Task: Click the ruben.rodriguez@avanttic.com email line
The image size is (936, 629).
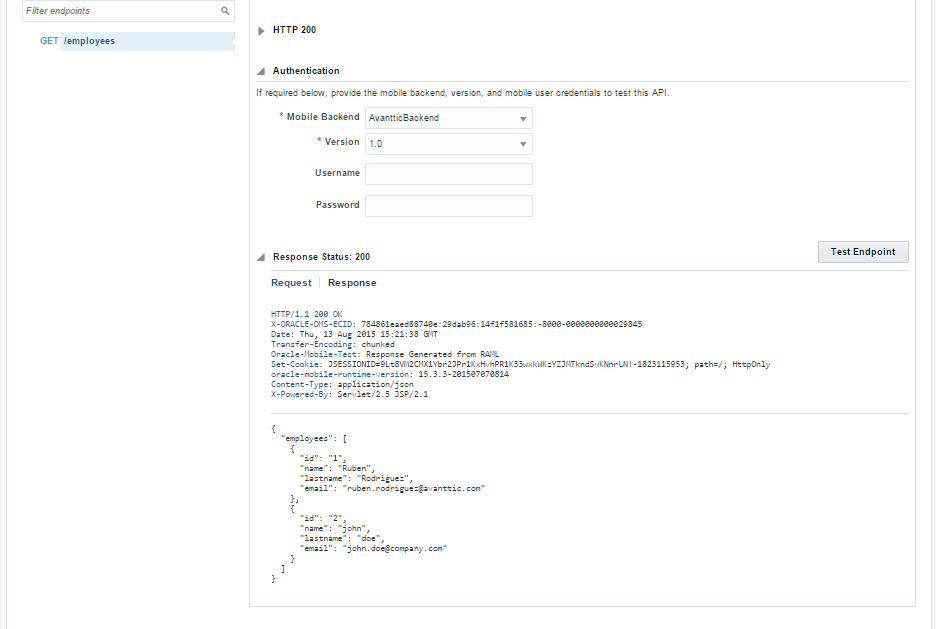Action: [x=392, y=488]
